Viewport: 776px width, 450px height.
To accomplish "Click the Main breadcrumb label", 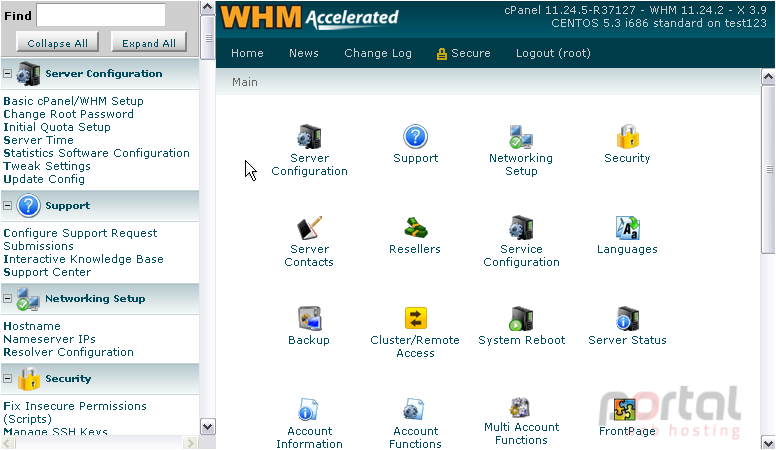I will coord(245,82).
